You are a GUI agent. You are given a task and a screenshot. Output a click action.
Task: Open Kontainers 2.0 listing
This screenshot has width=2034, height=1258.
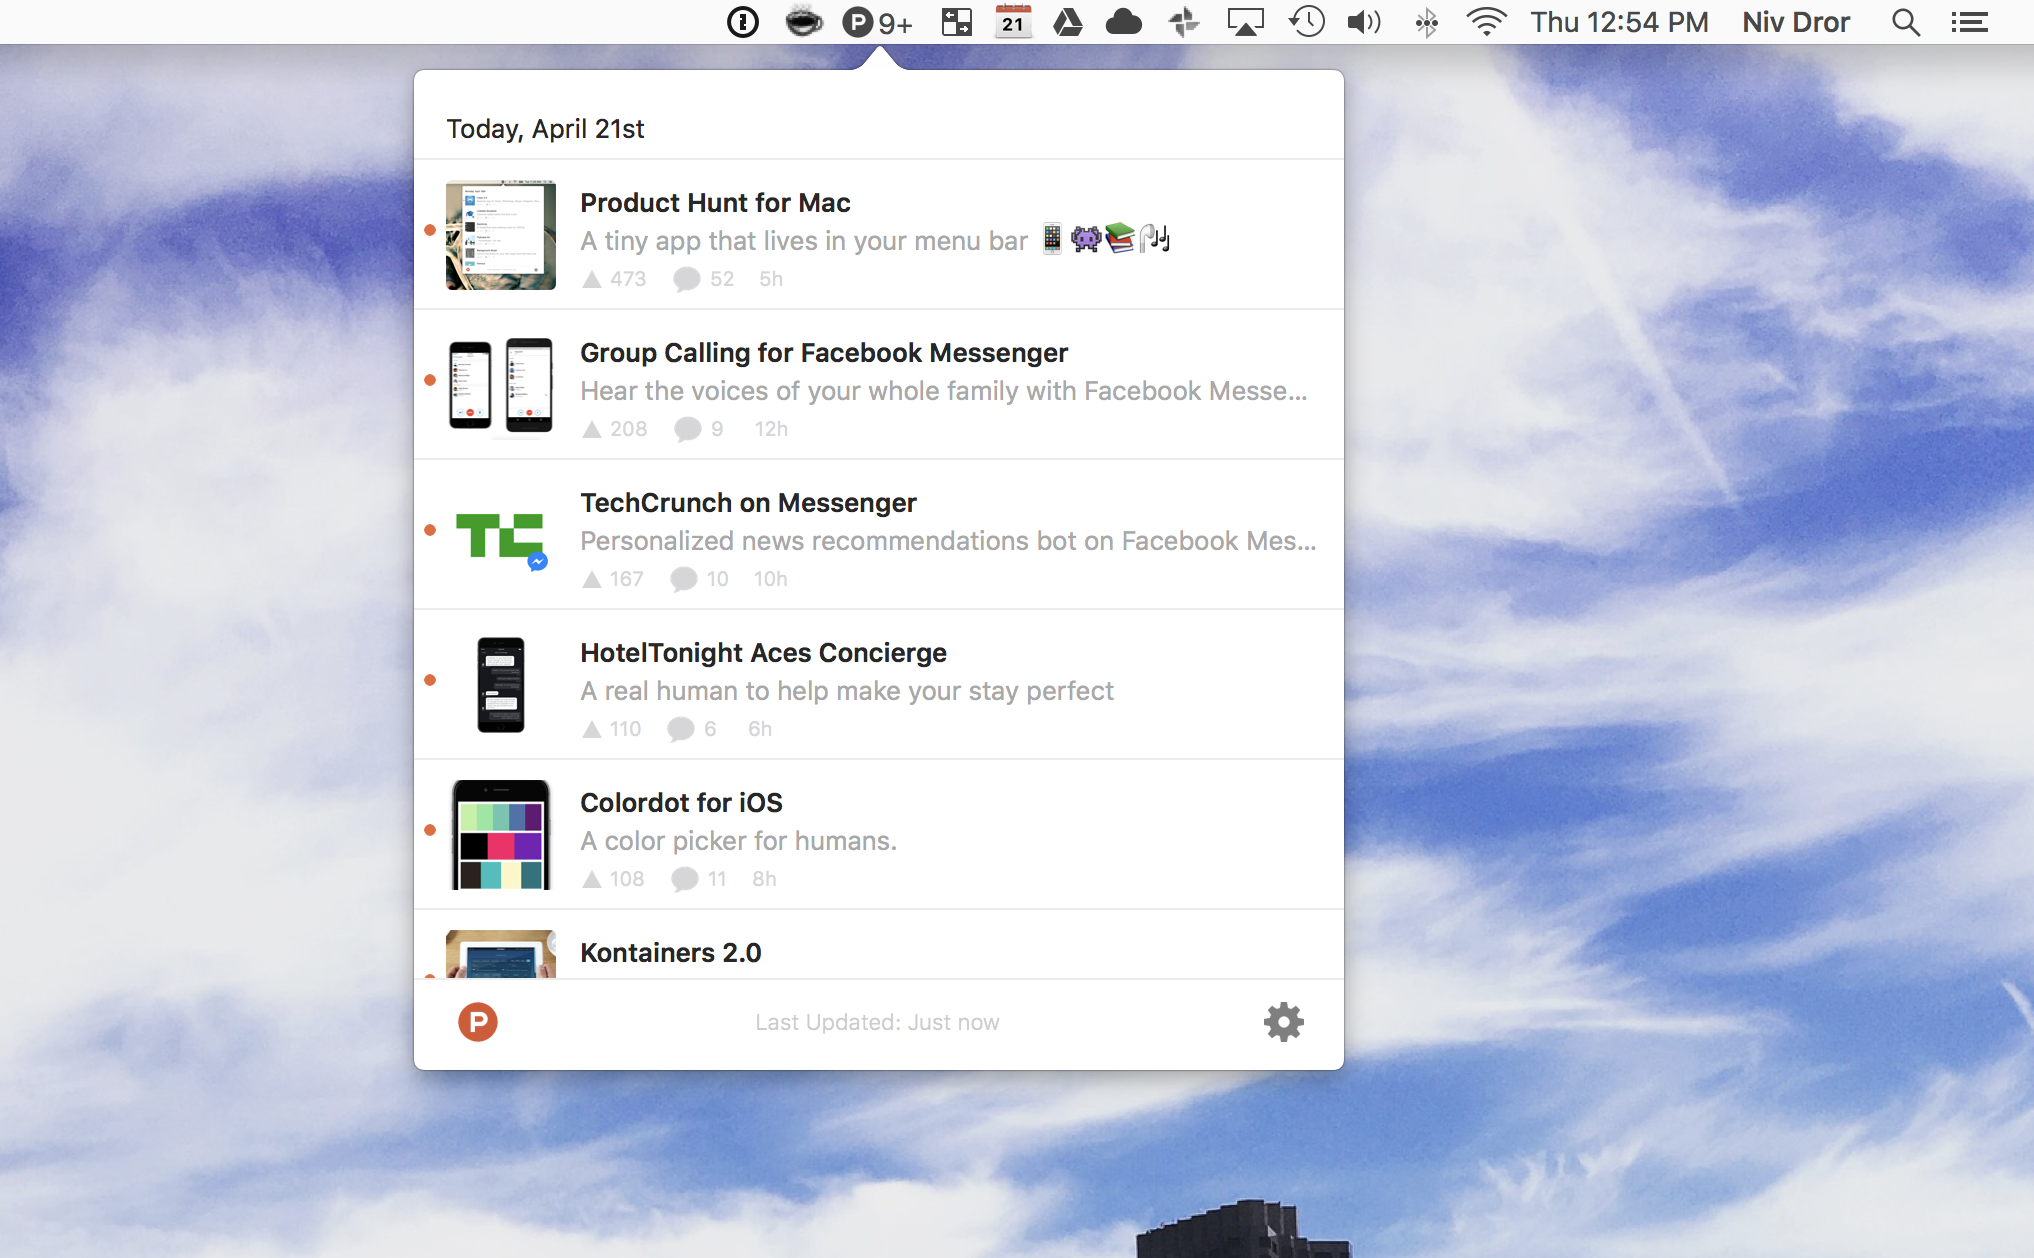point(670,953)
